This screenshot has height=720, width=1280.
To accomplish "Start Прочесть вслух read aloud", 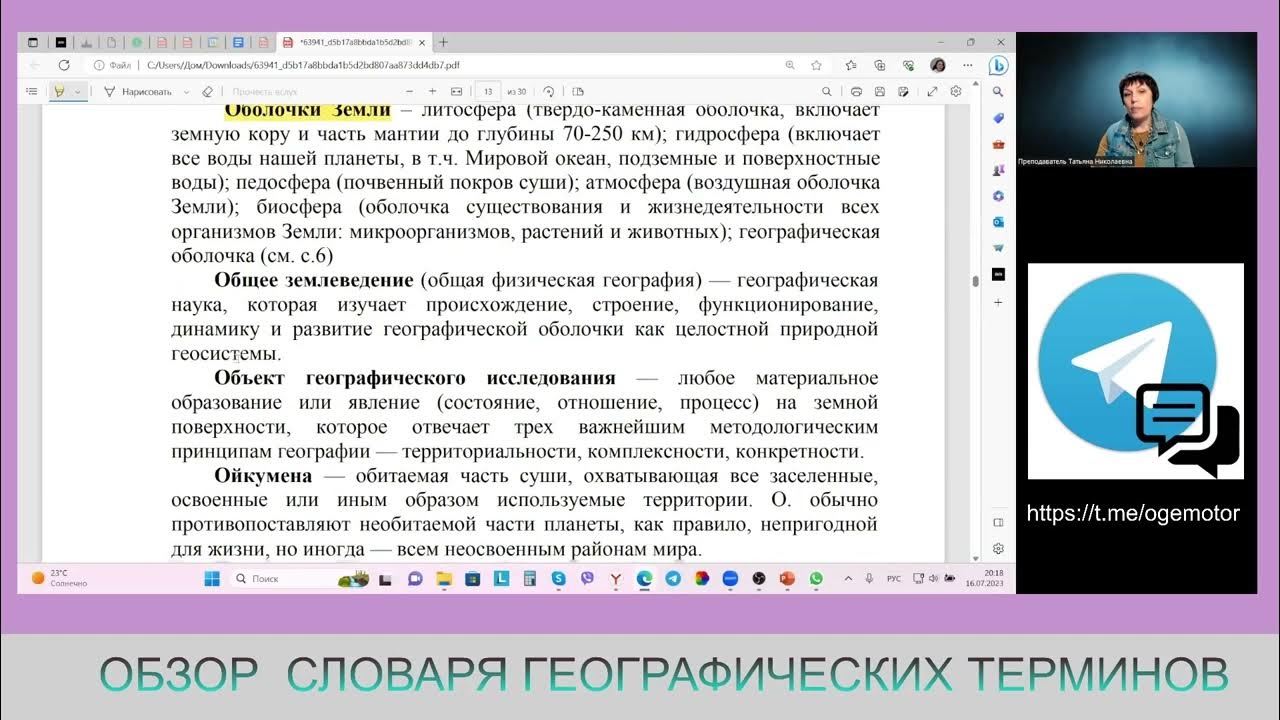I will pyautogui.click(x=265, y=91).
